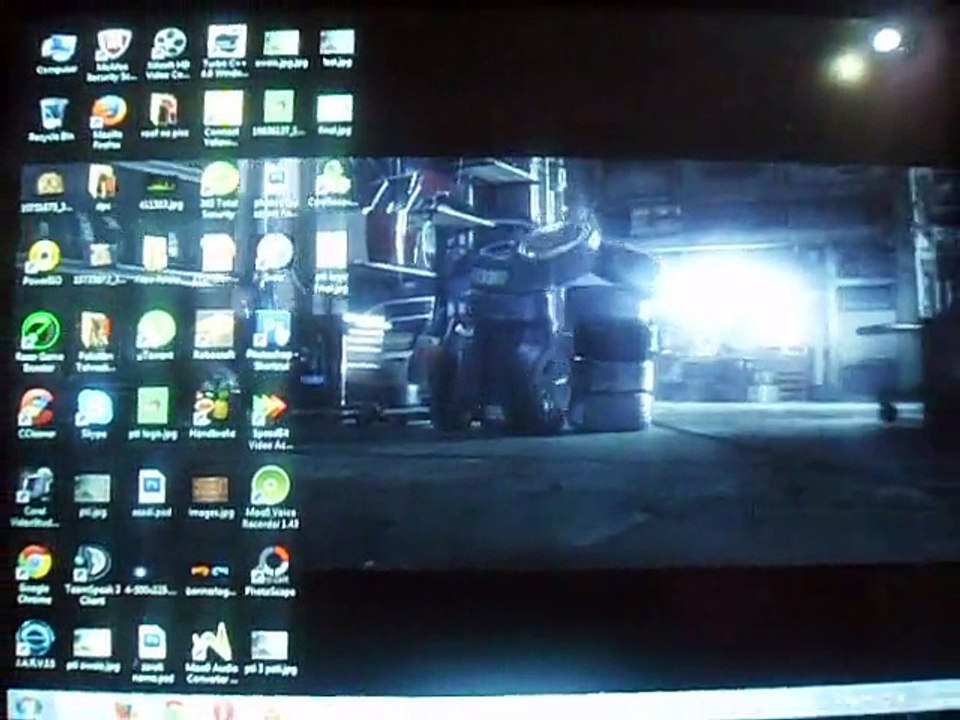The height and width of the screenshot is (720, 960).
Task: Select images.jpg desktop file
Action: [211, 497]
